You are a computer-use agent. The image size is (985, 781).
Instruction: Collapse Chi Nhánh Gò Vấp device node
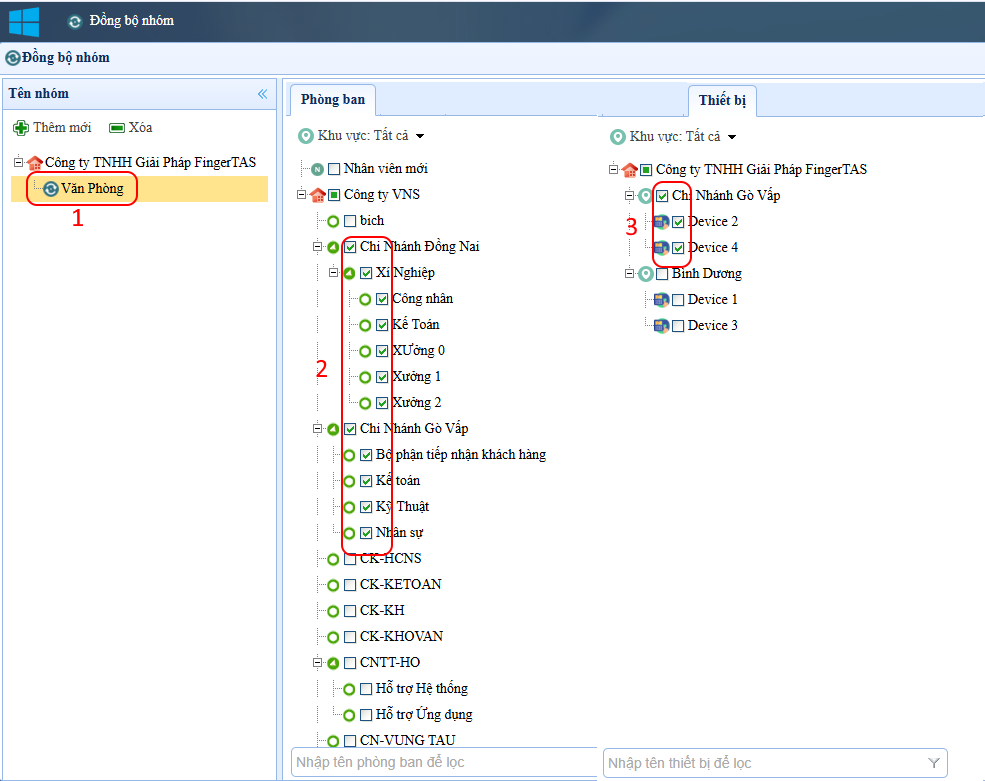pos(629,195)
